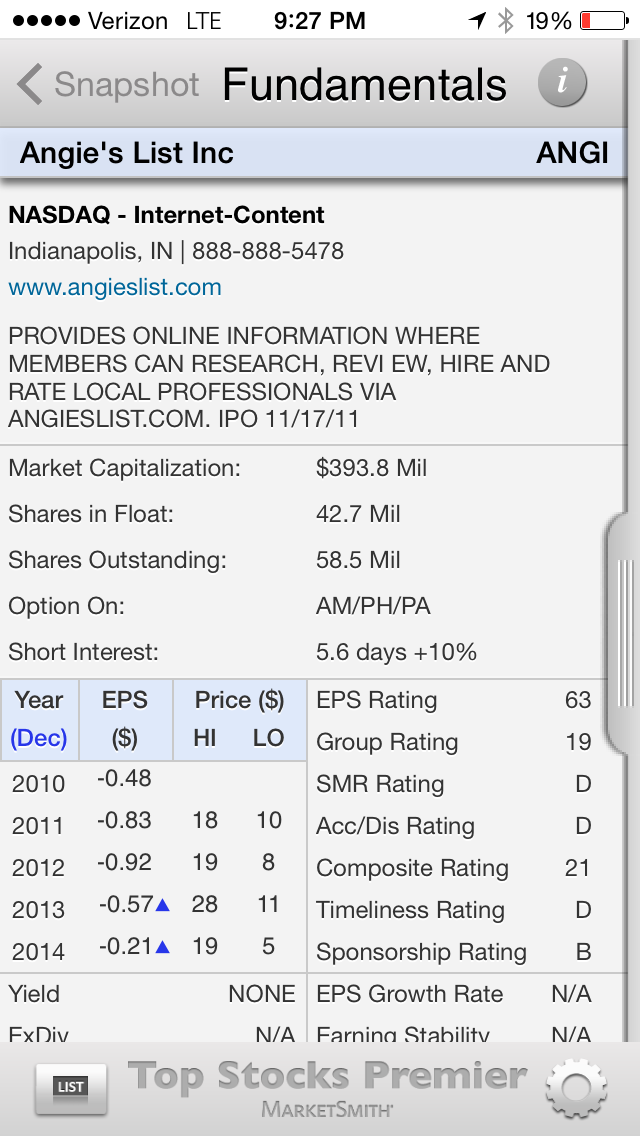Tap the ANGI ticker symbol
The height and width of the screenshot is (1136, 640).
572,153
